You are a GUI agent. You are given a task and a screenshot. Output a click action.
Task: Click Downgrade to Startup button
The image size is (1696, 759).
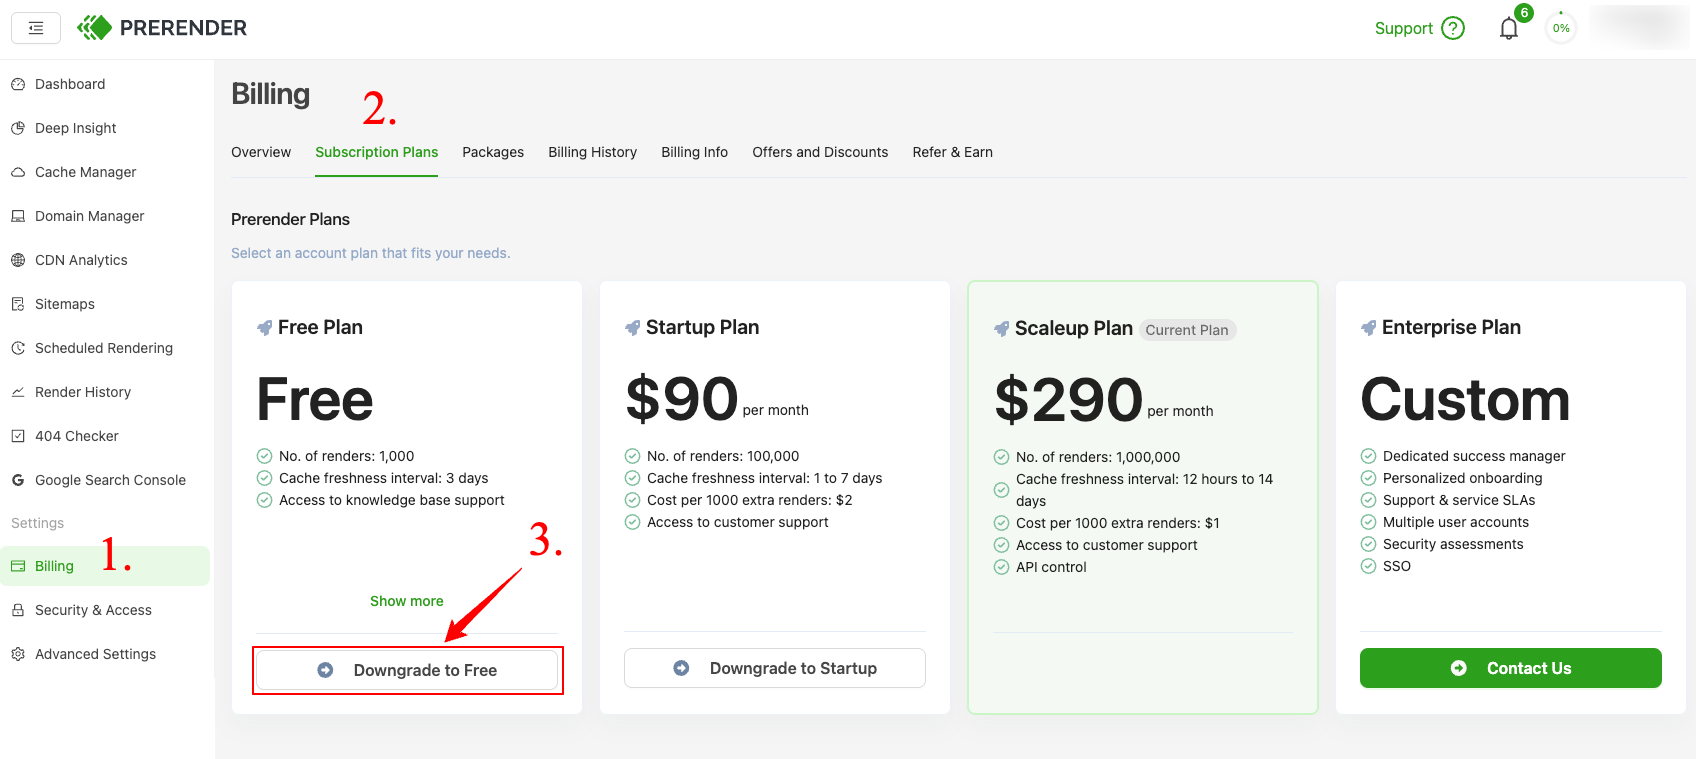tap(775, 668)
